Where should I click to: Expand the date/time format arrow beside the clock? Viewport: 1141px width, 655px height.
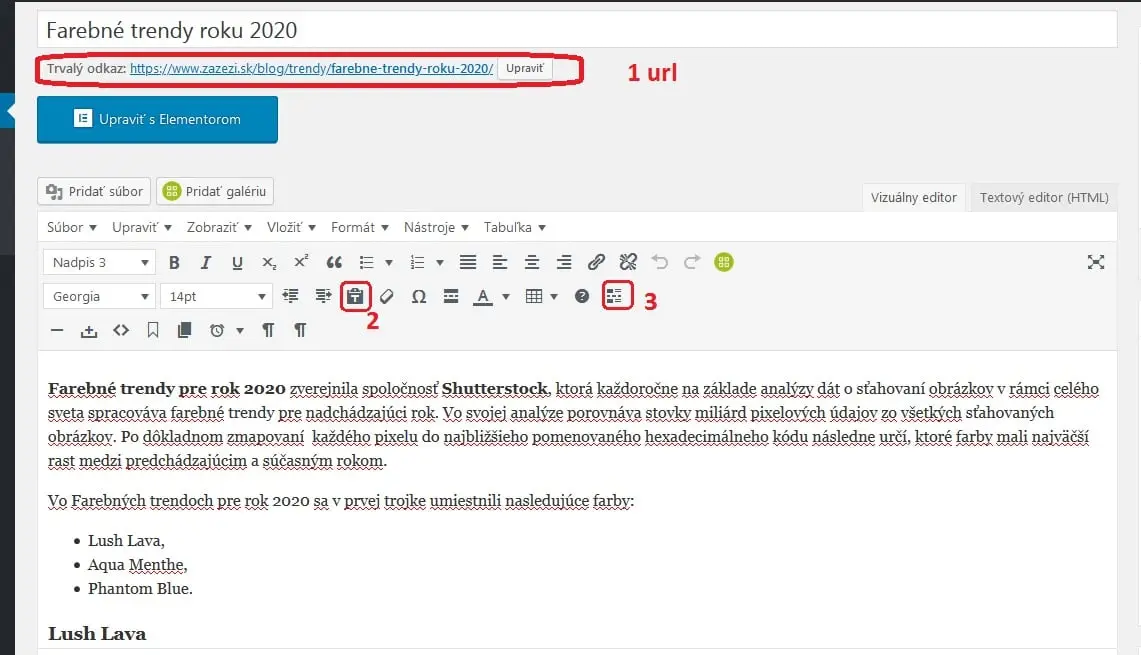tap(239, 331)
